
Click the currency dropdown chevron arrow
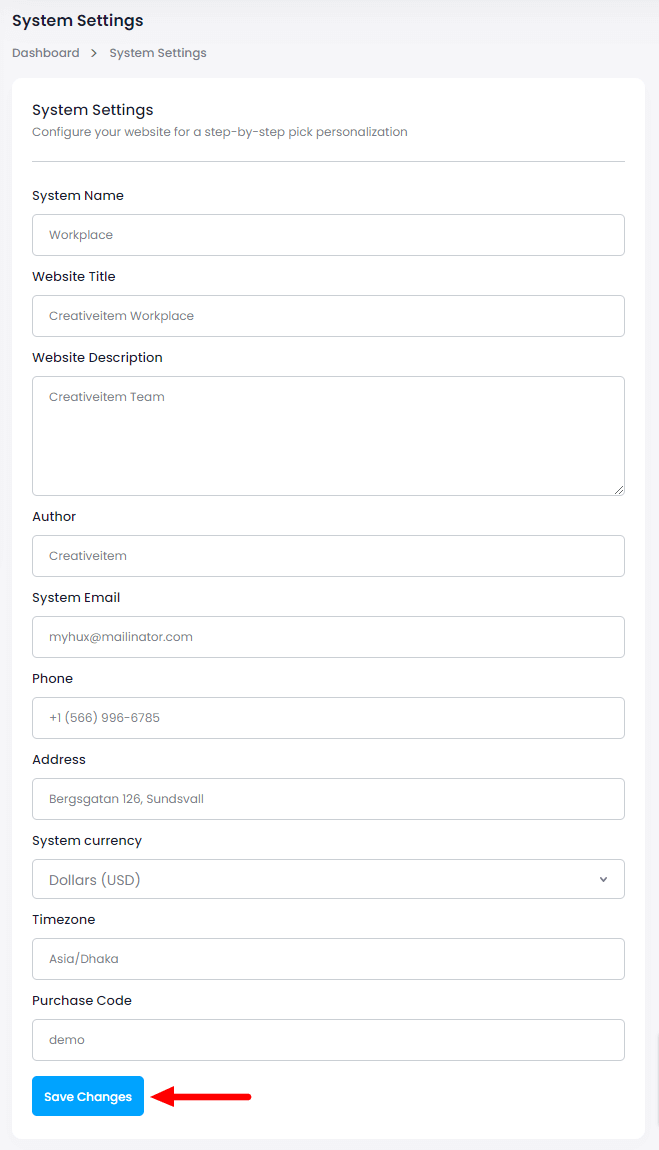603,880
